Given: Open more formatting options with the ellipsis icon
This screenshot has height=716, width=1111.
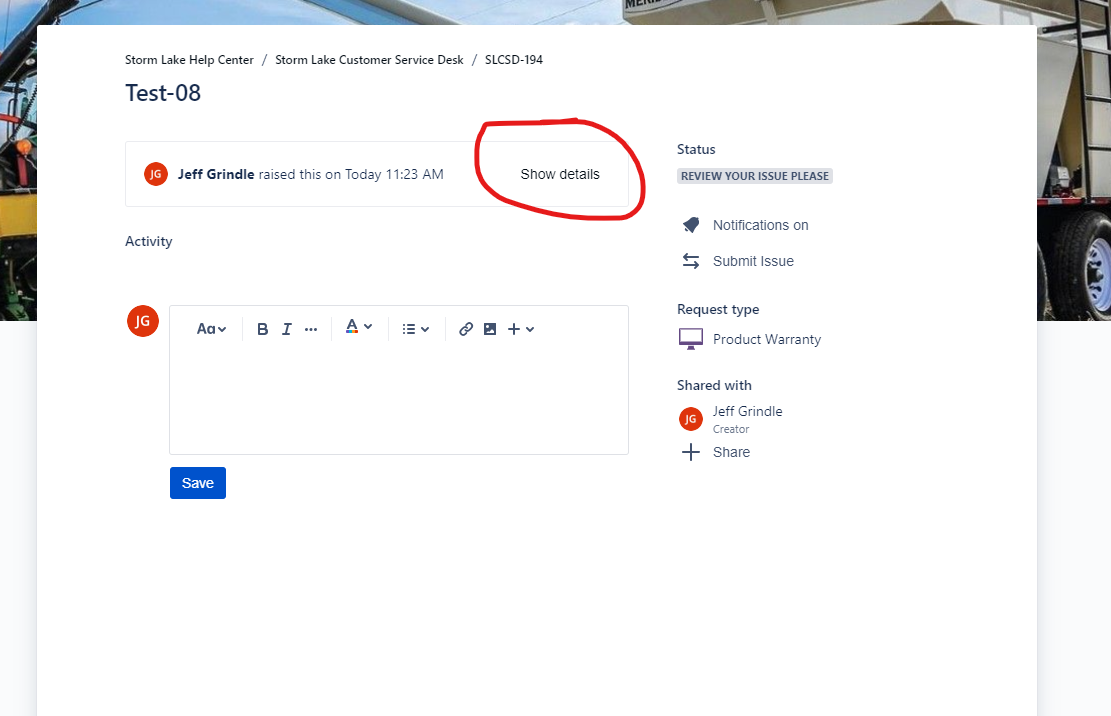Looking at the screenshot, I should (x=310, y=328).
